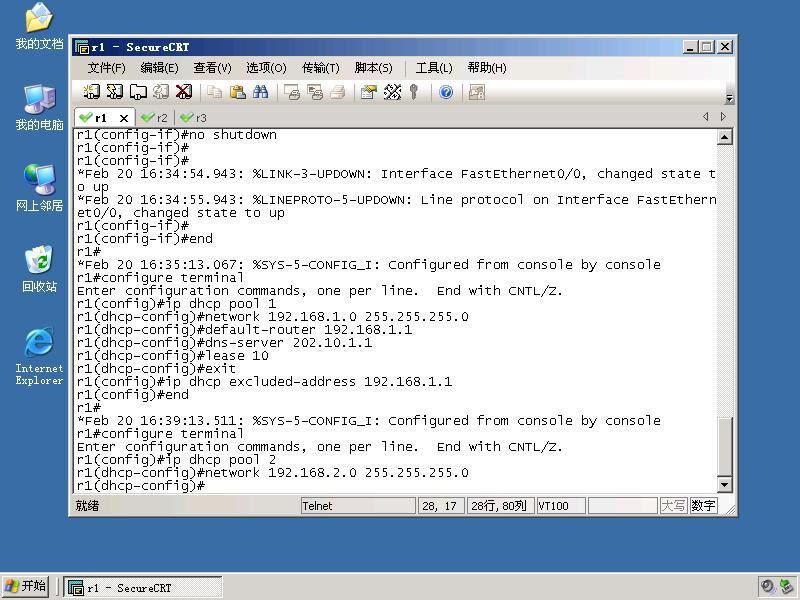Screen dimensions: 800x600
Task: Click the Find binoculars icon
Action: (x=261, y=92)
